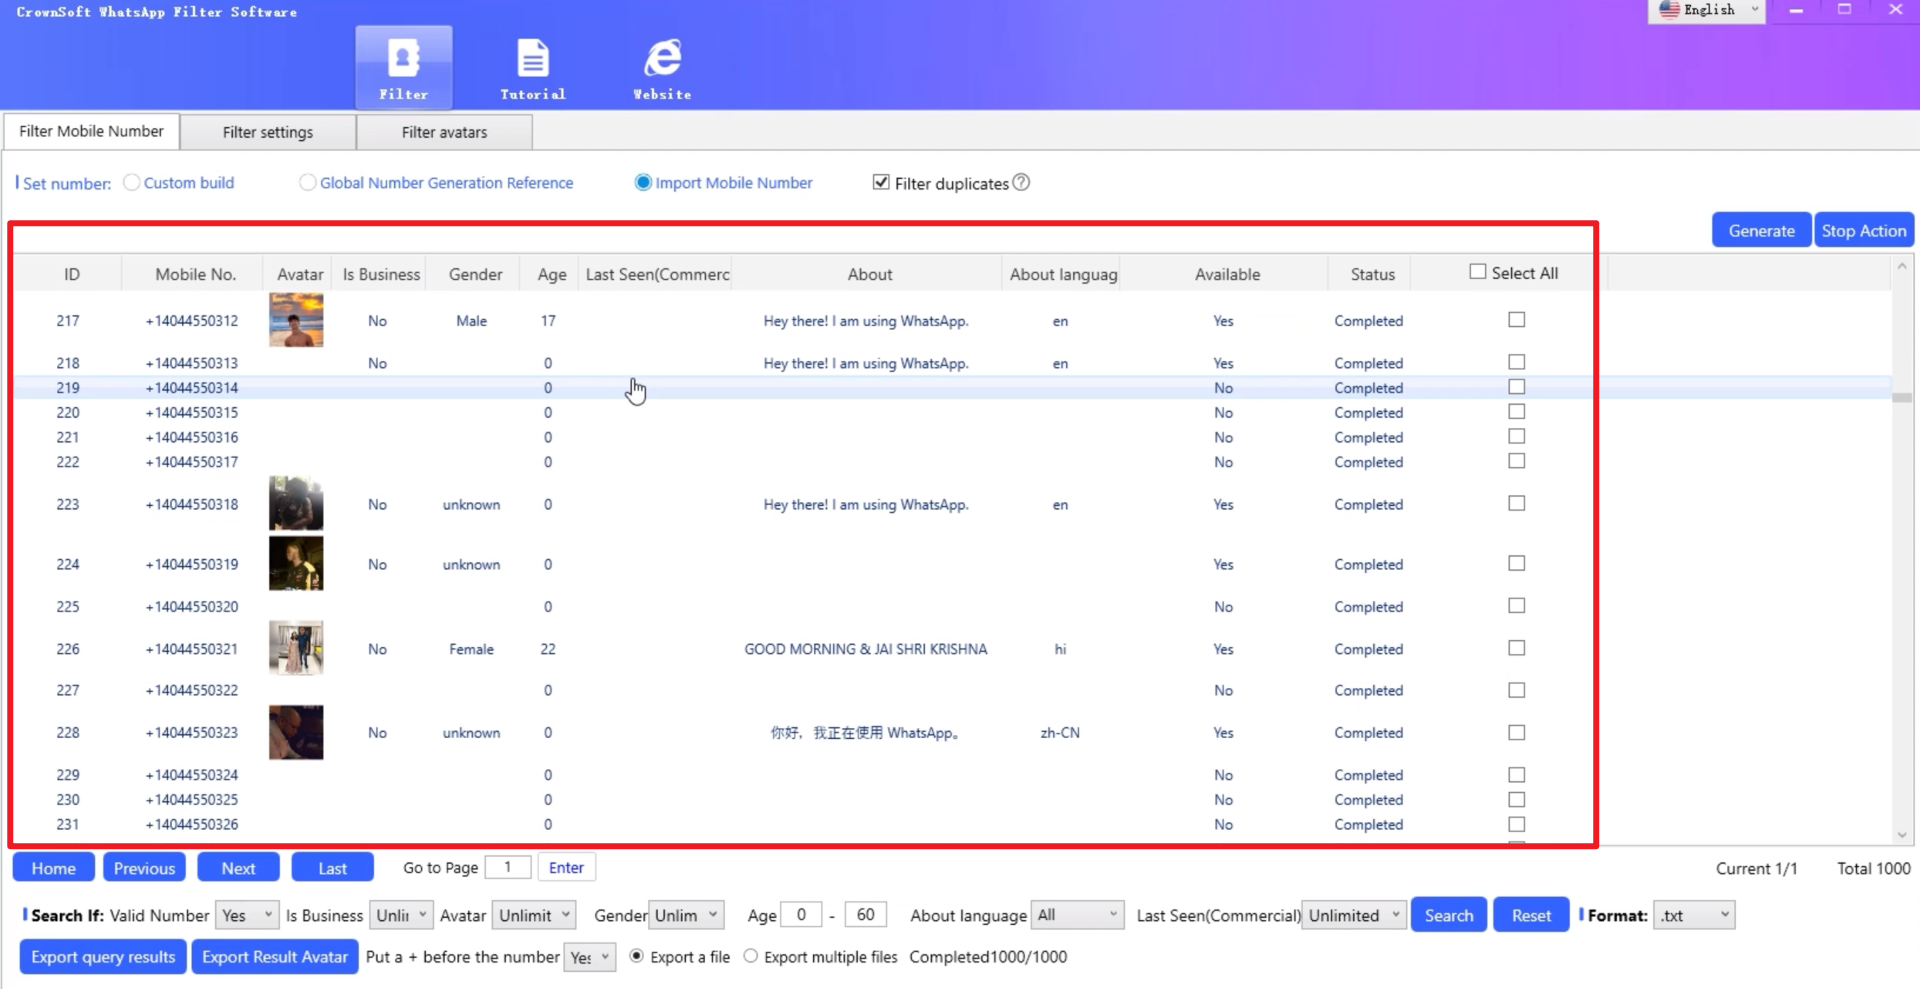Sort by Available column header
1920x989 pixels.
[x=1227, y=274]
